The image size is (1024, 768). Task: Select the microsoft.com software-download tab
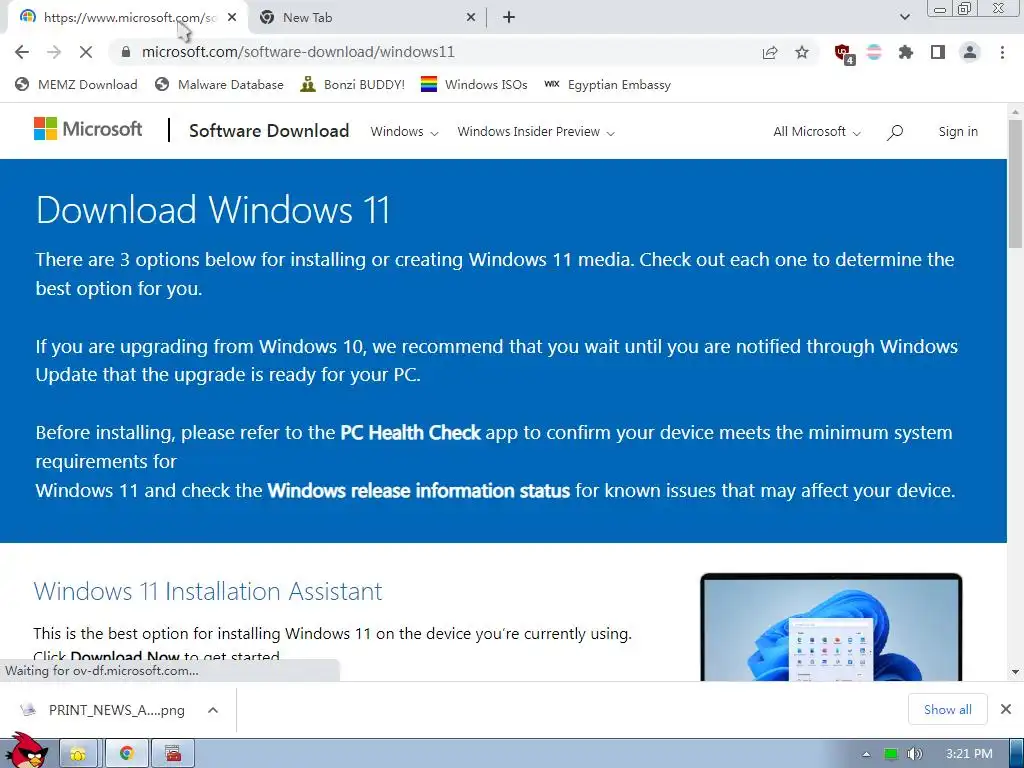click(x=128, y=18)
